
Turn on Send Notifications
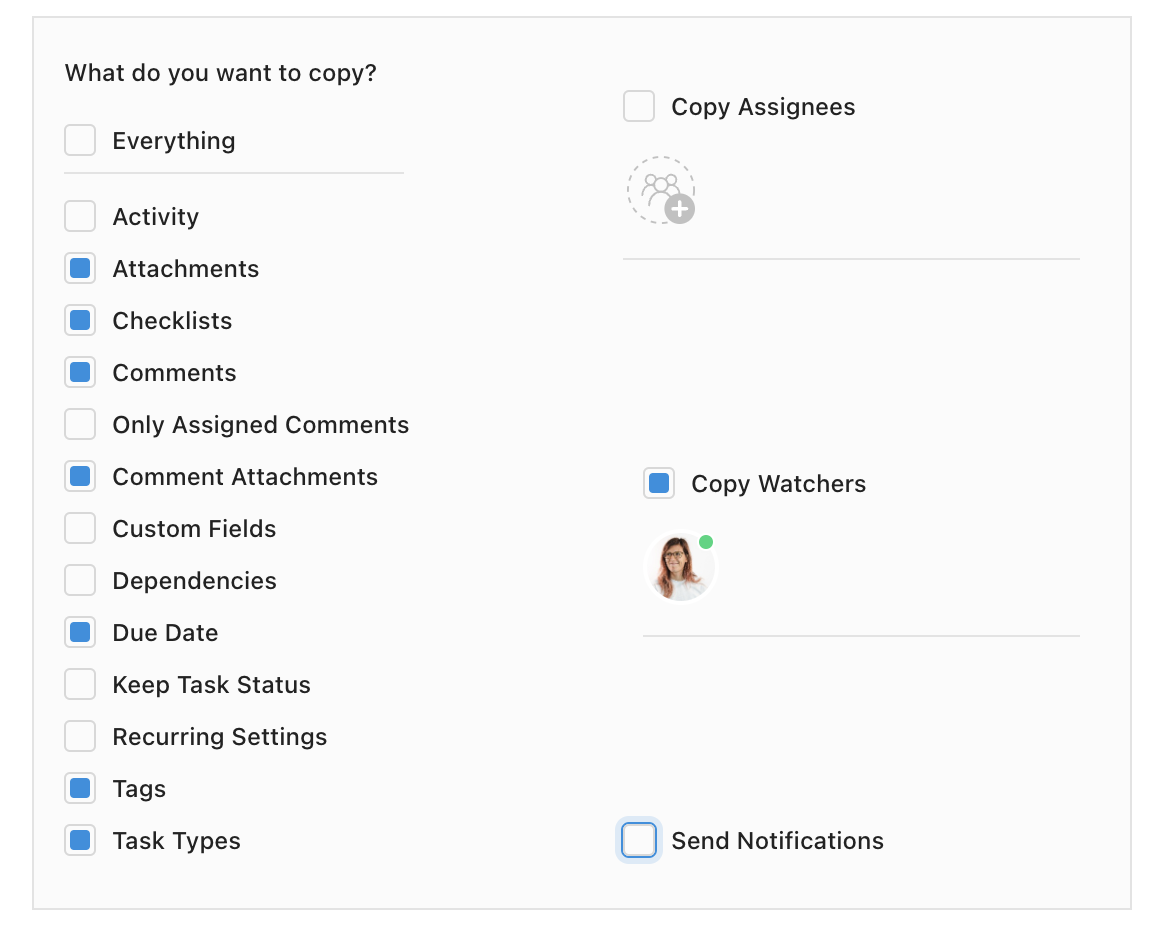point(639,840)
